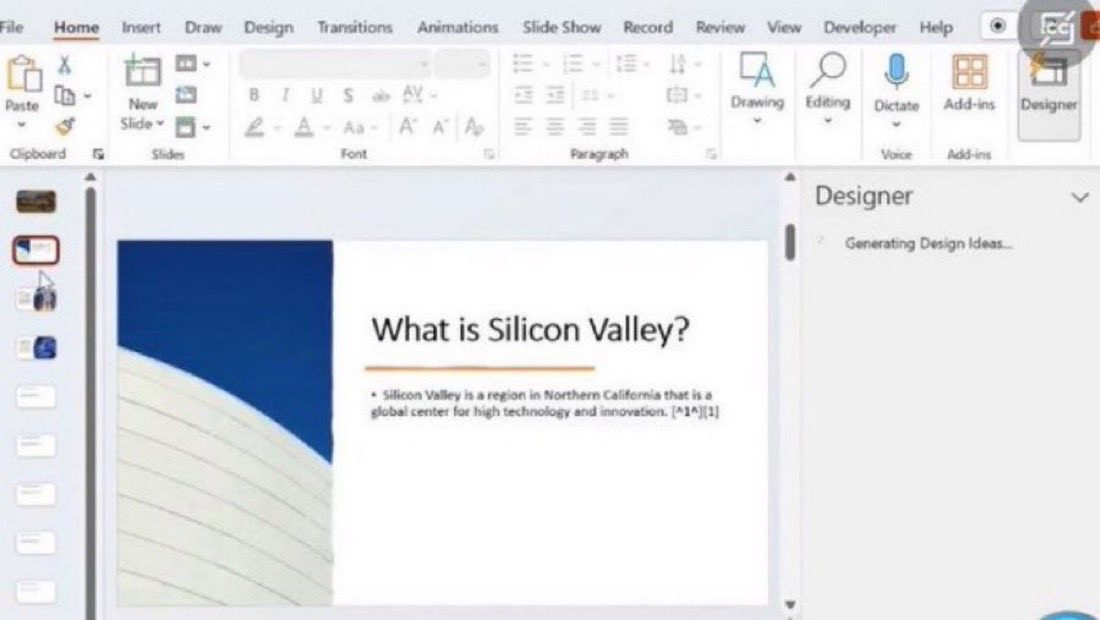Viewport: 1100px width, 620px height.
Task: Open the slide Layout icon
Action: point(186,64)
